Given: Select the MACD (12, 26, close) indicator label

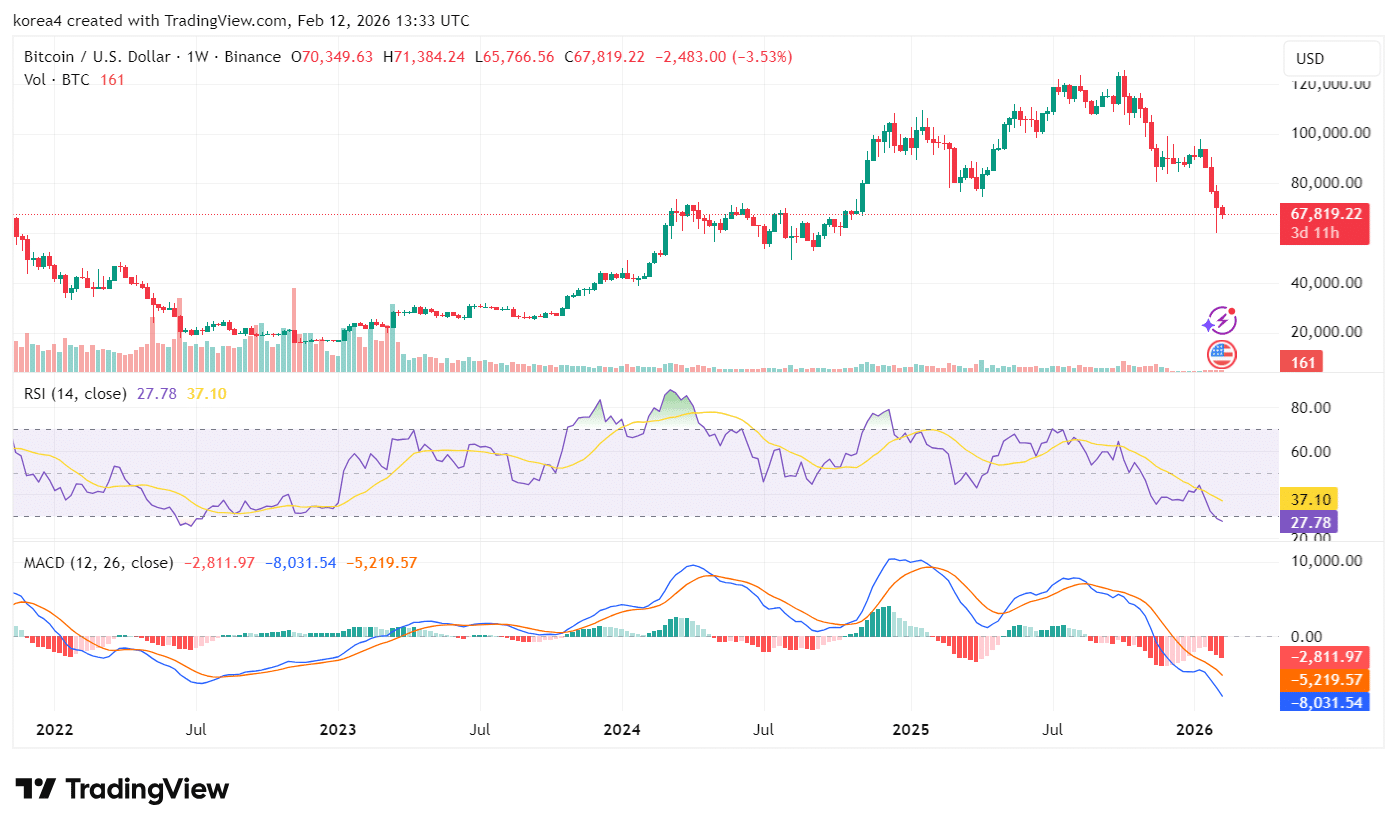Looking at the screenshot, I should pos(98,563).
